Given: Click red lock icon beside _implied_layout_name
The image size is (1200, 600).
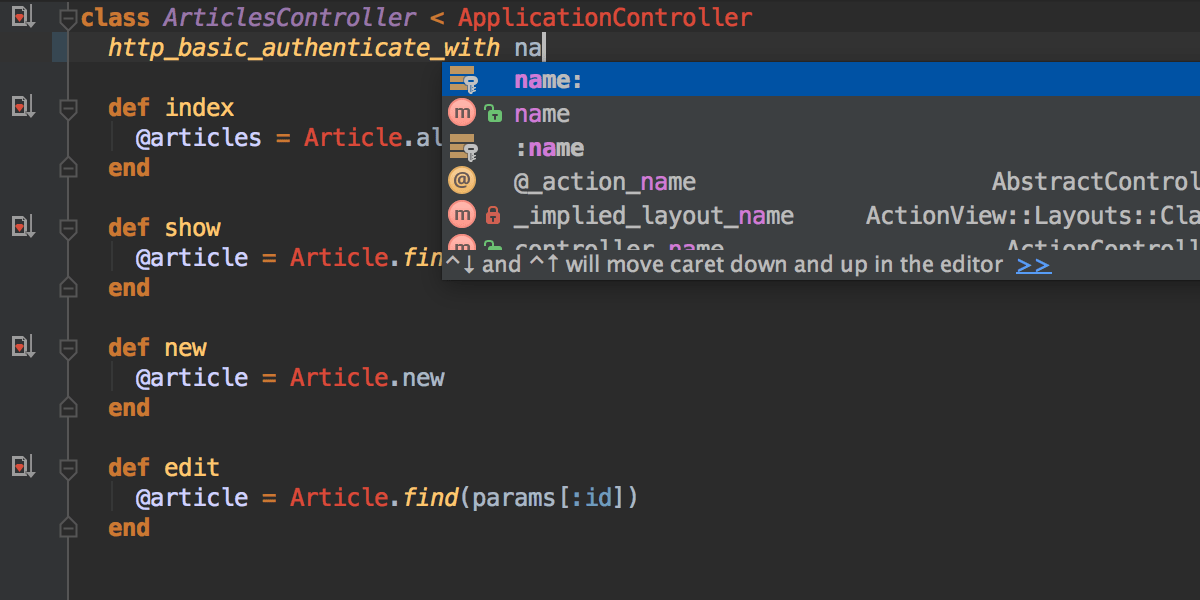Looking at the screenshot, I should [x=492, y=215].
